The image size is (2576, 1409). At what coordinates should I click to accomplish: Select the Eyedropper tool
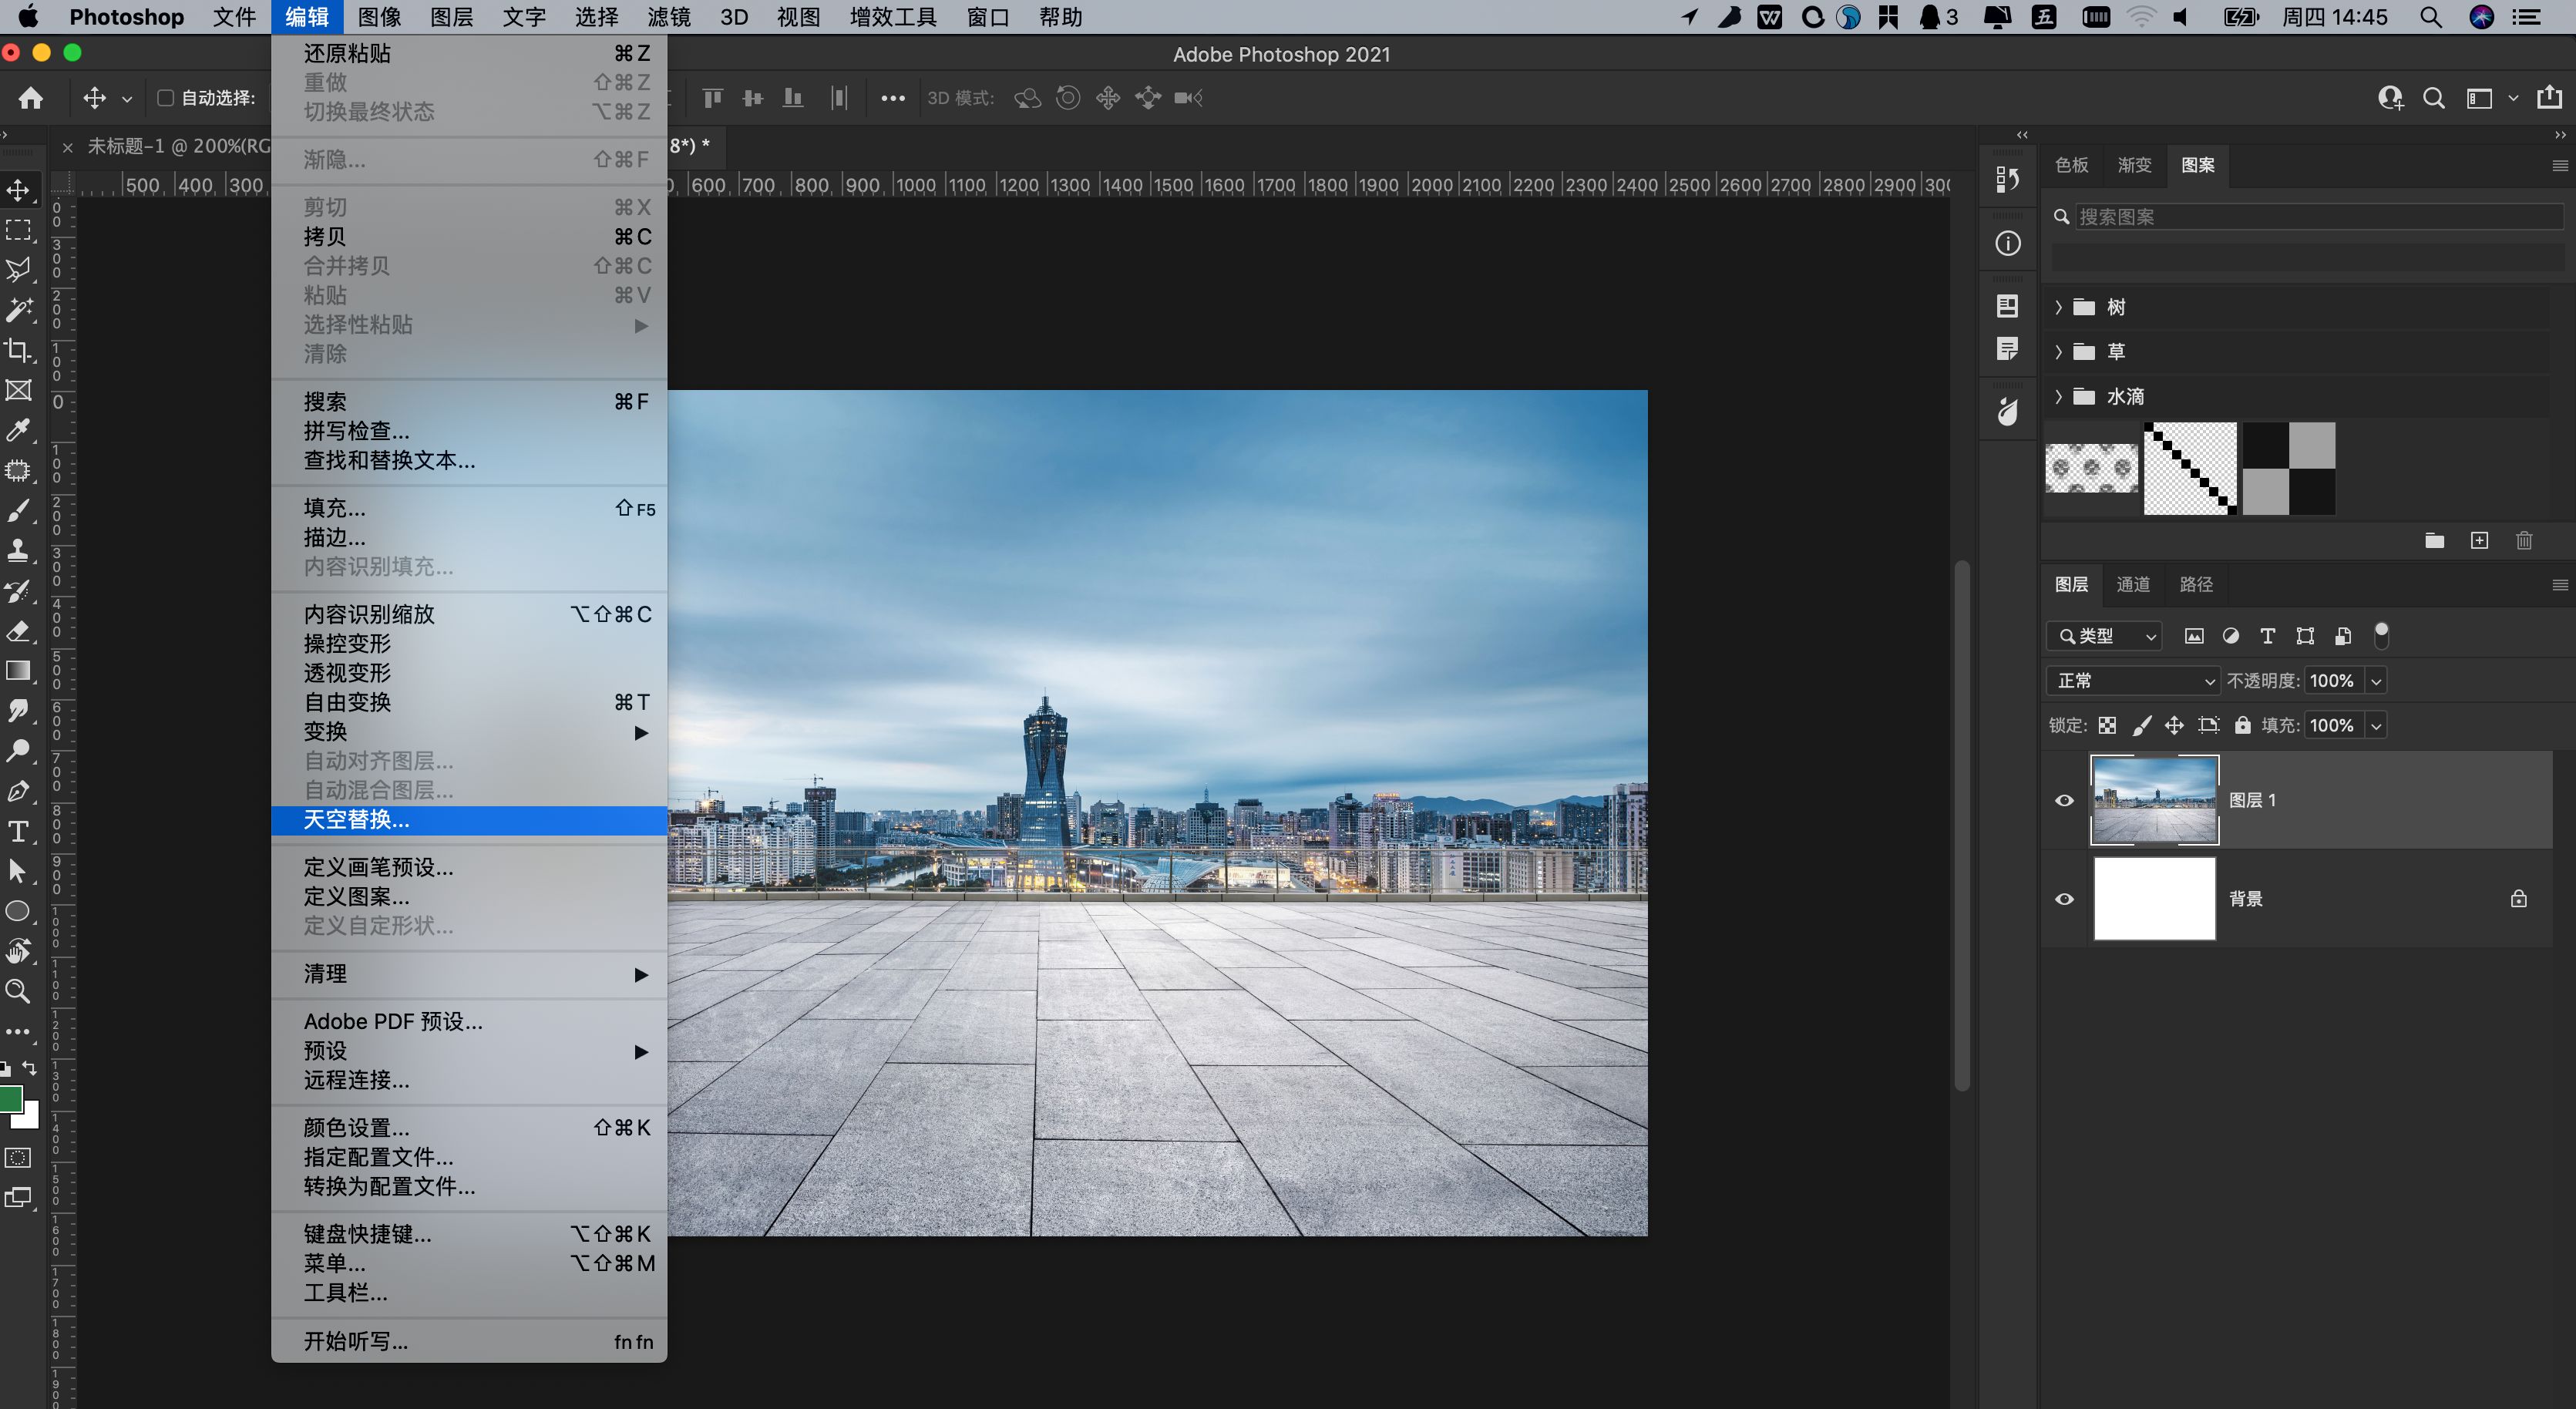[18, 430]
